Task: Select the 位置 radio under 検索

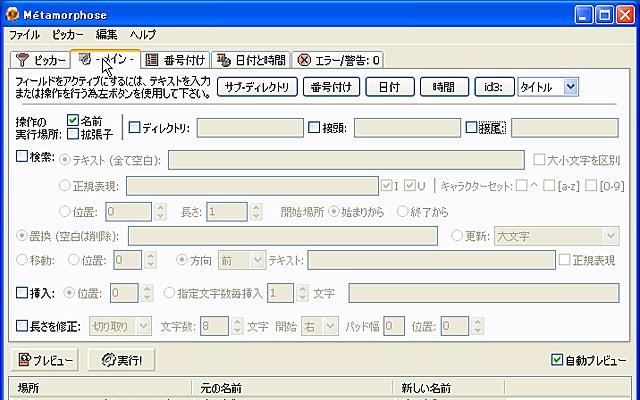Action: pyautogui.click(x=65, y=211)
